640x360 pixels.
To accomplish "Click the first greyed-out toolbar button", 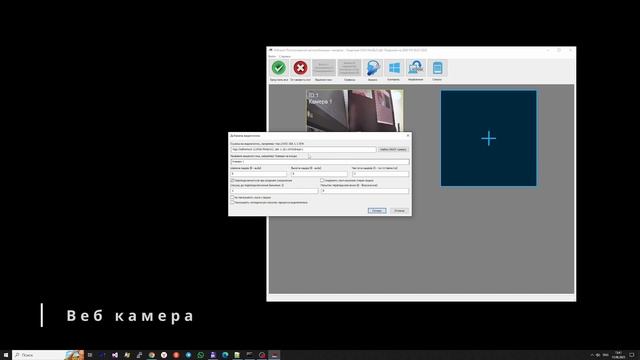I will tap(324, 68).
